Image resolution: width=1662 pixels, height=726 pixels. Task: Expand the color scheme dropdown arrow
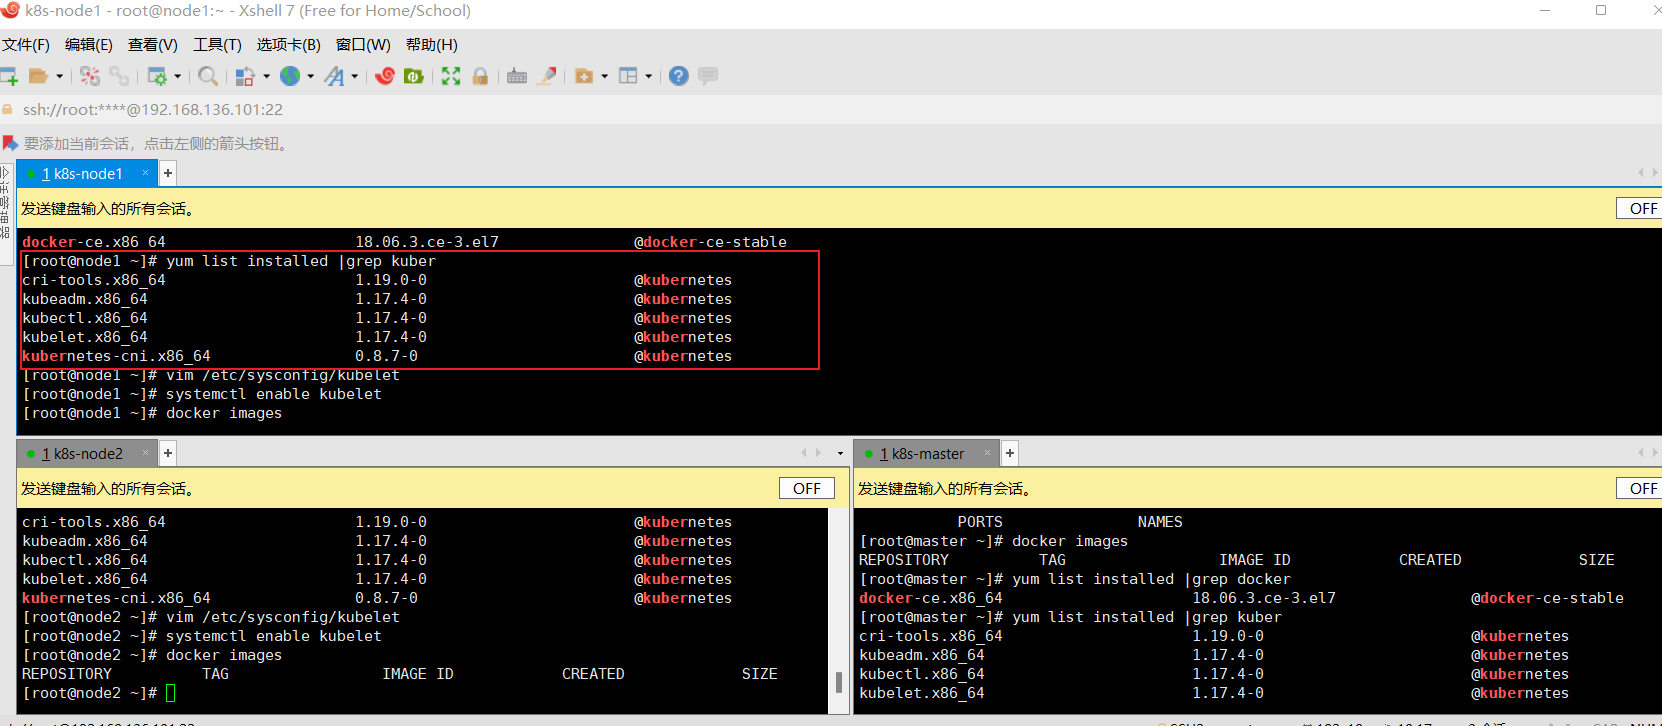pyautogui.click(x=266, y=76)
